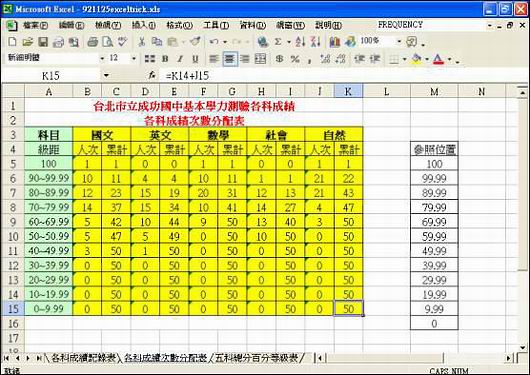The height and width of the screenshot is (375, 530).
Task: Merge and center cells icon
Action: point(260,59)
